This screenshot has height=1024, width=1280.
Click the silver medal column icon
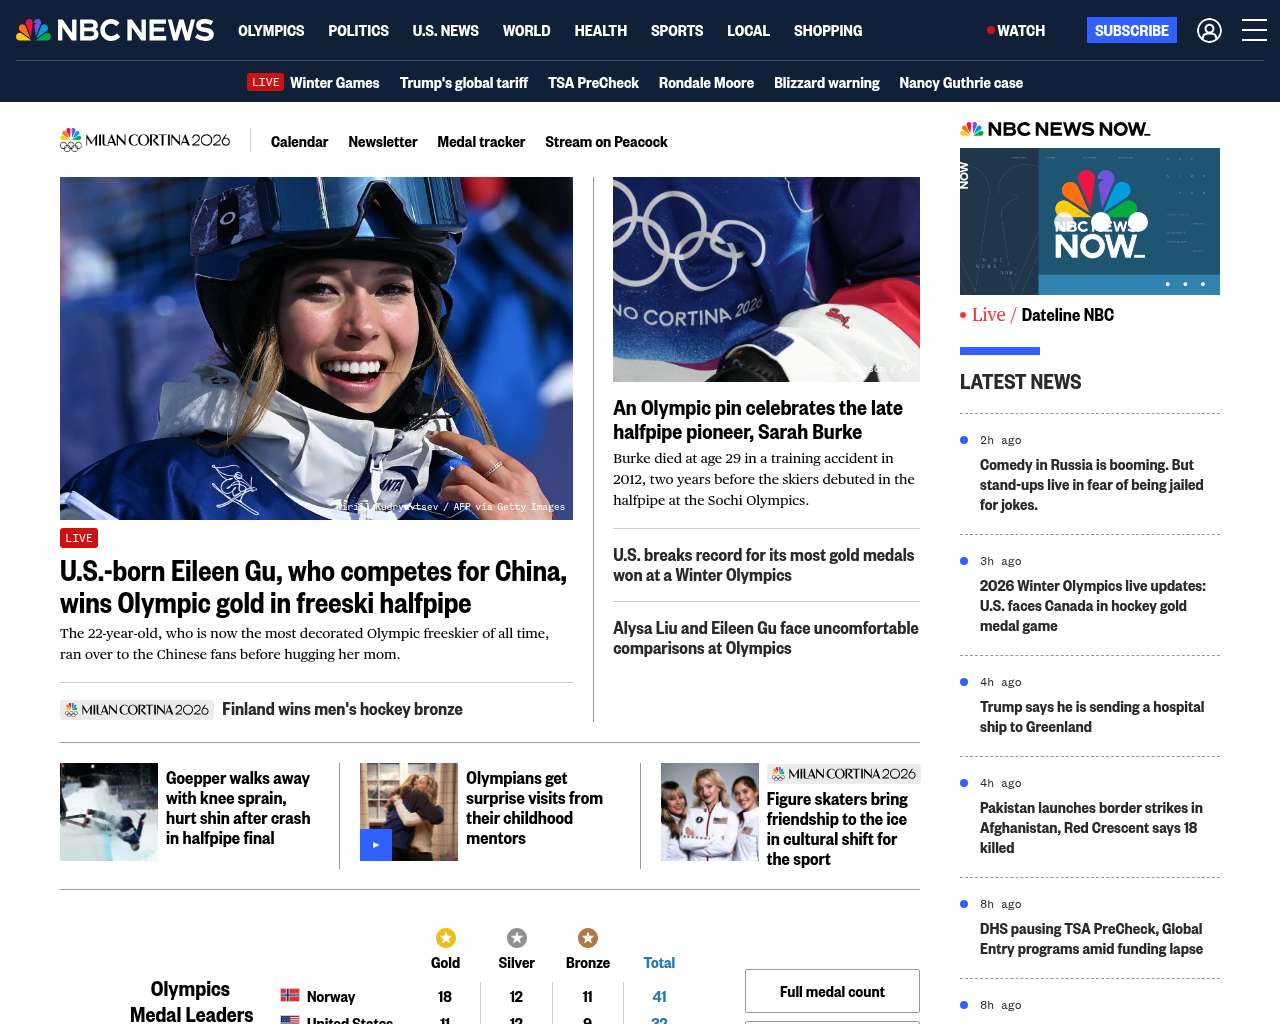coord(517,938)
